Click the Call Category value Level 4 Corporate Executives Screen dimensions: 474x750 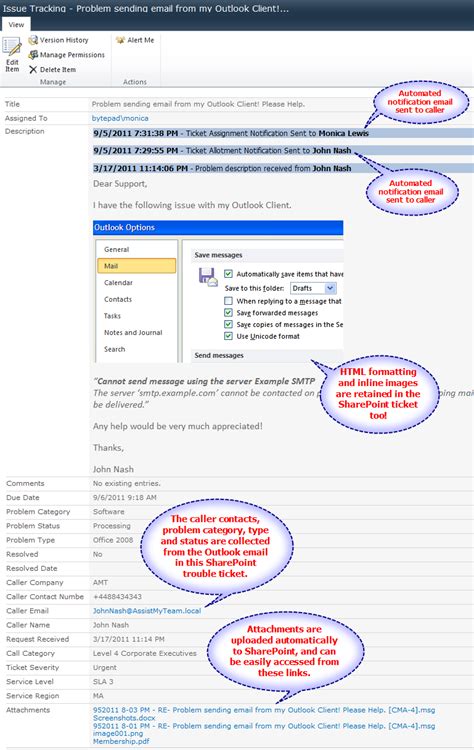tap(144, 653)
